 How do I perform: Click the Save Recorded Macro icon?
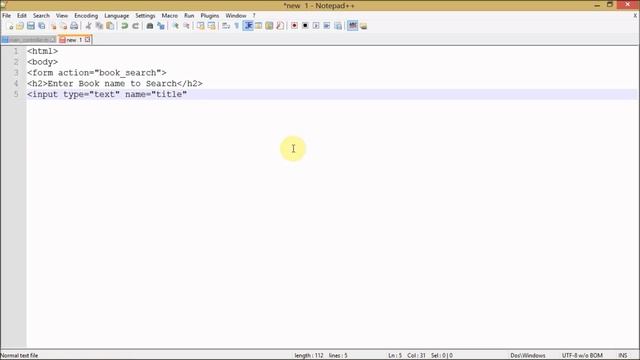point(338,26)
